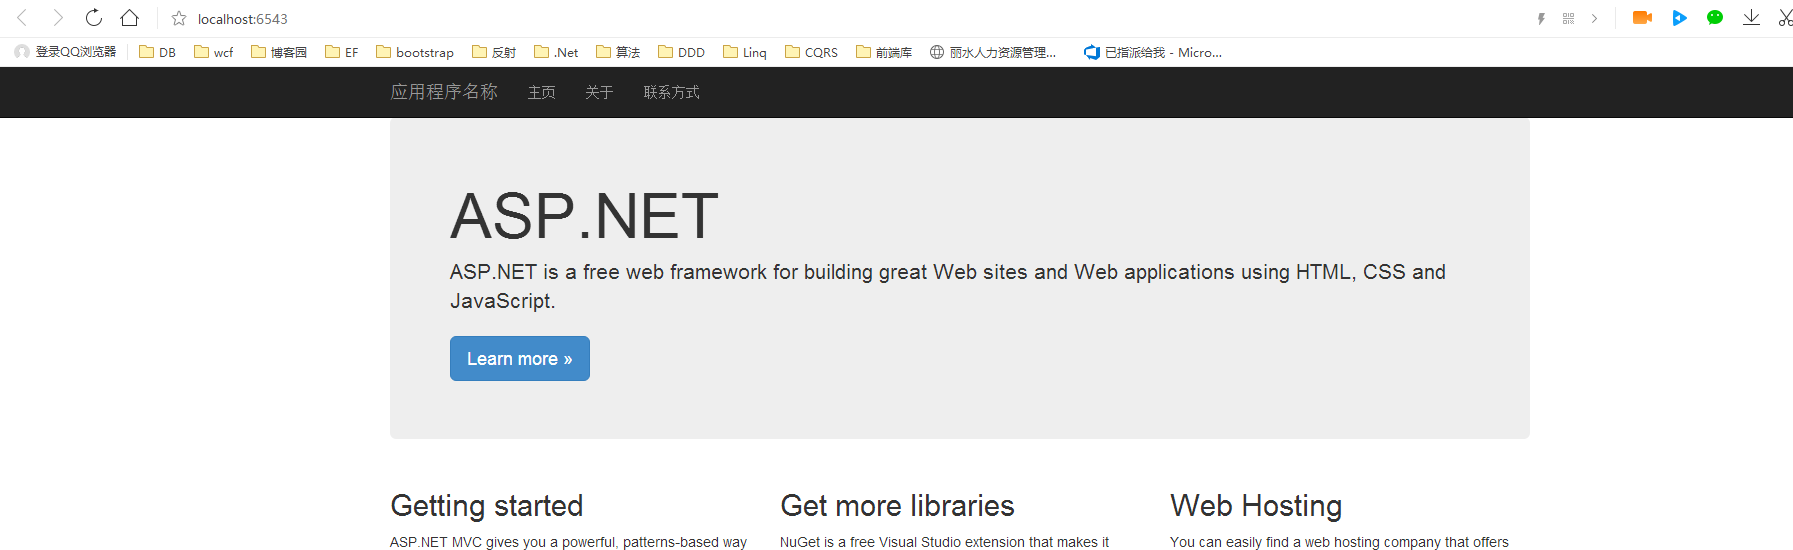Open the orange video camera extension
Screen dimensions: 1793x550
tap(1642, 18)
